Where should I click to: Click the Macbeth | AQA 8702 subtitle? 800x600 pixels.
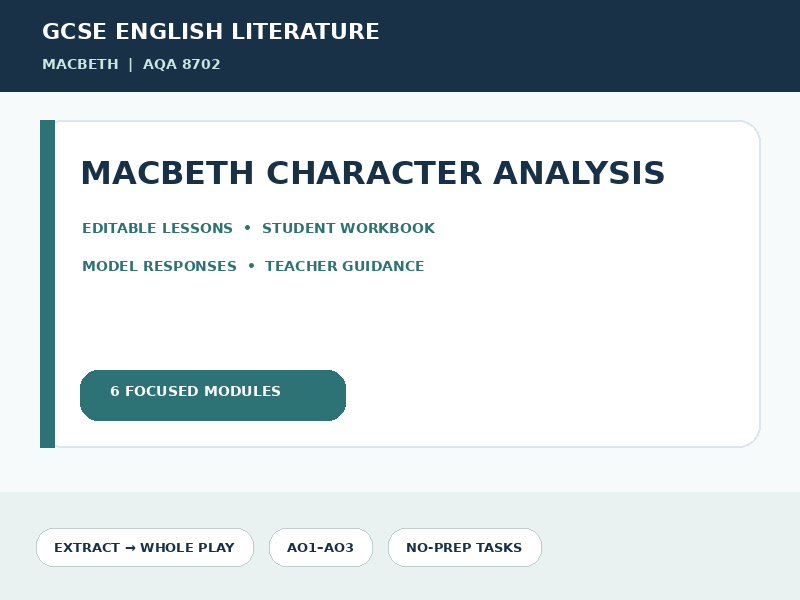click(x=131, y=64)
